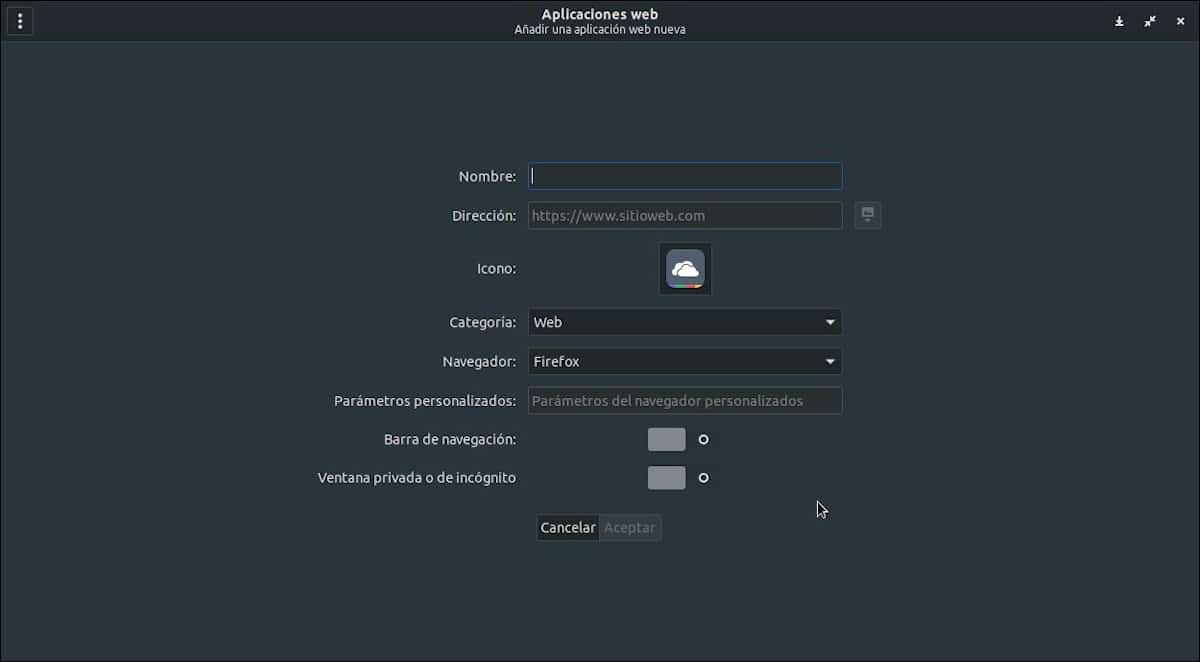The height and width of the screenshot is (662, 1200).
Task: Click the circle beside Ventana privada toggle
Action: tap(703, 477)
